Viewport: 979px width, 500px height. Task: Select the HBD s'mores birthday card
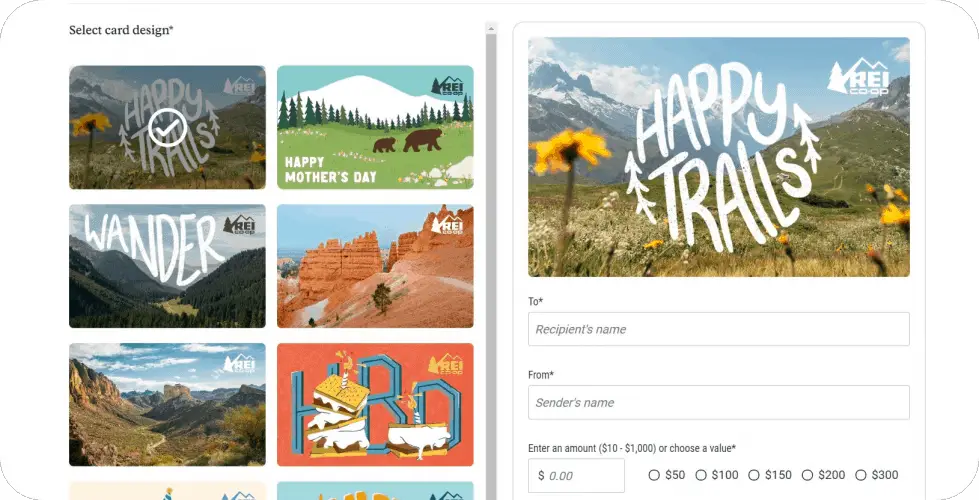coord(375,404)
